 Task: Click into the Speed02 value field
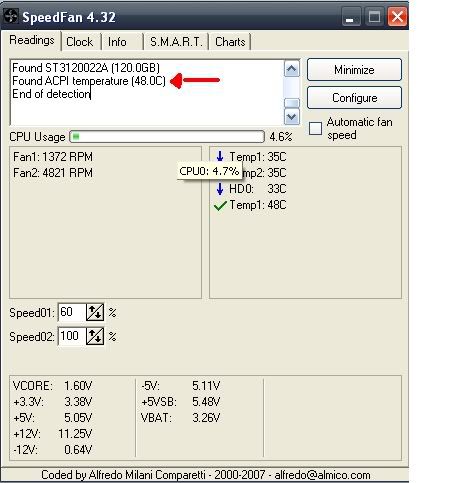72,336
